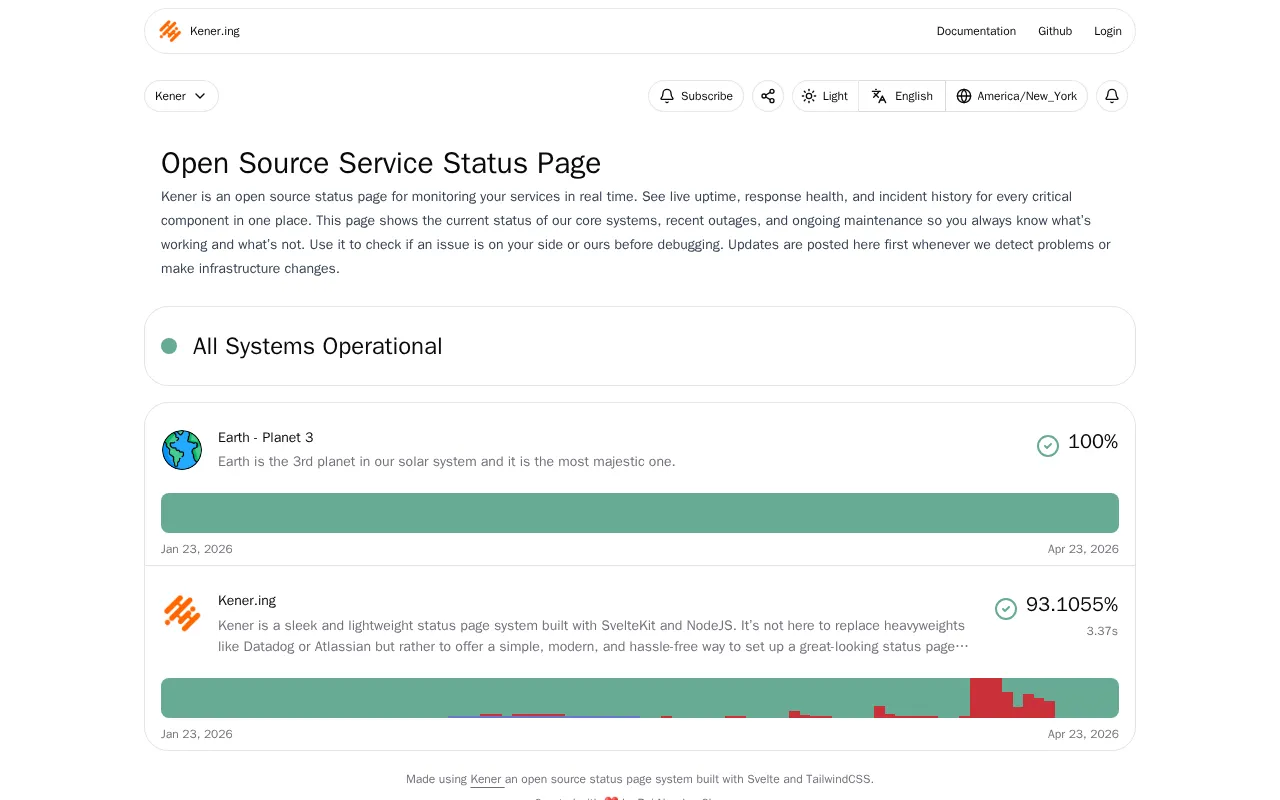The height and width of the screenshot is (800, 1280).
Task: Click the Login link
Action: [1108, 31]
